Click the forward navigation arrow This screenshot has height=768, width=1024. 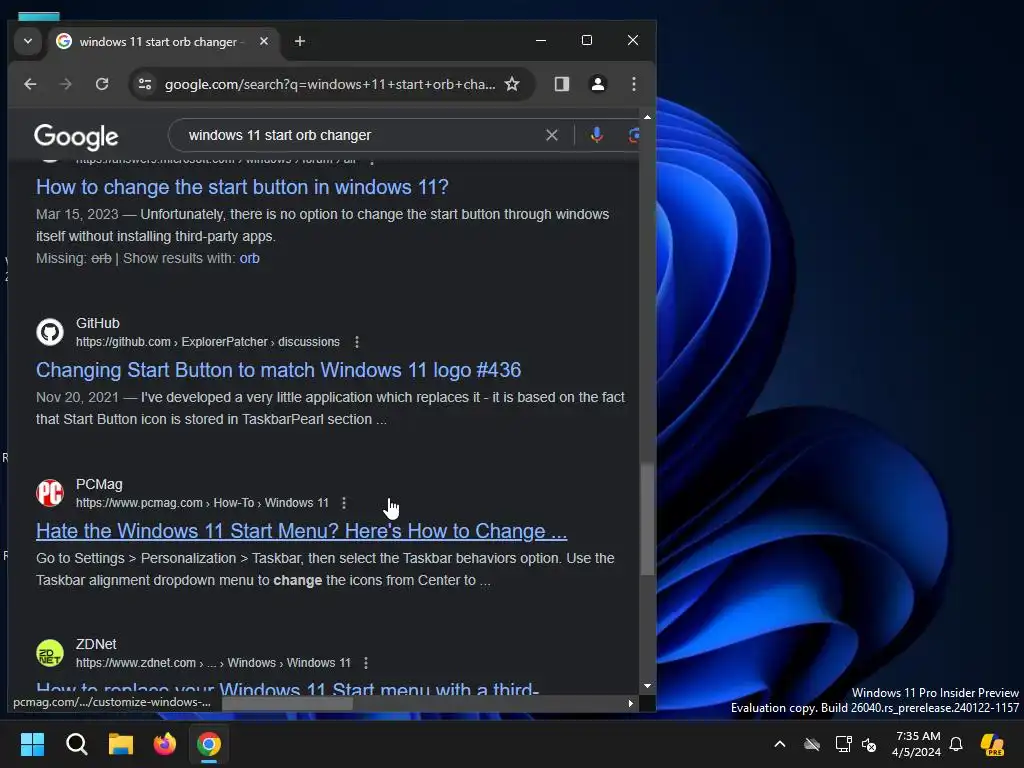[65, 84]
